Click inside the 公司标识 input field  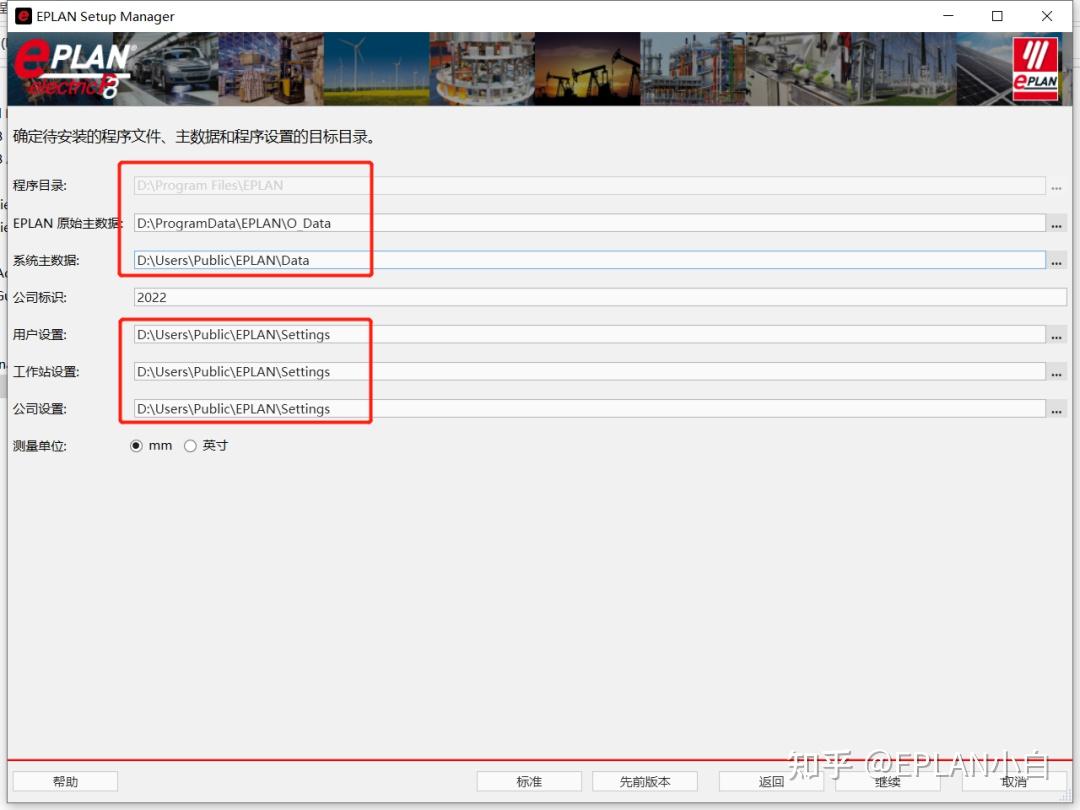click(400, 297)
